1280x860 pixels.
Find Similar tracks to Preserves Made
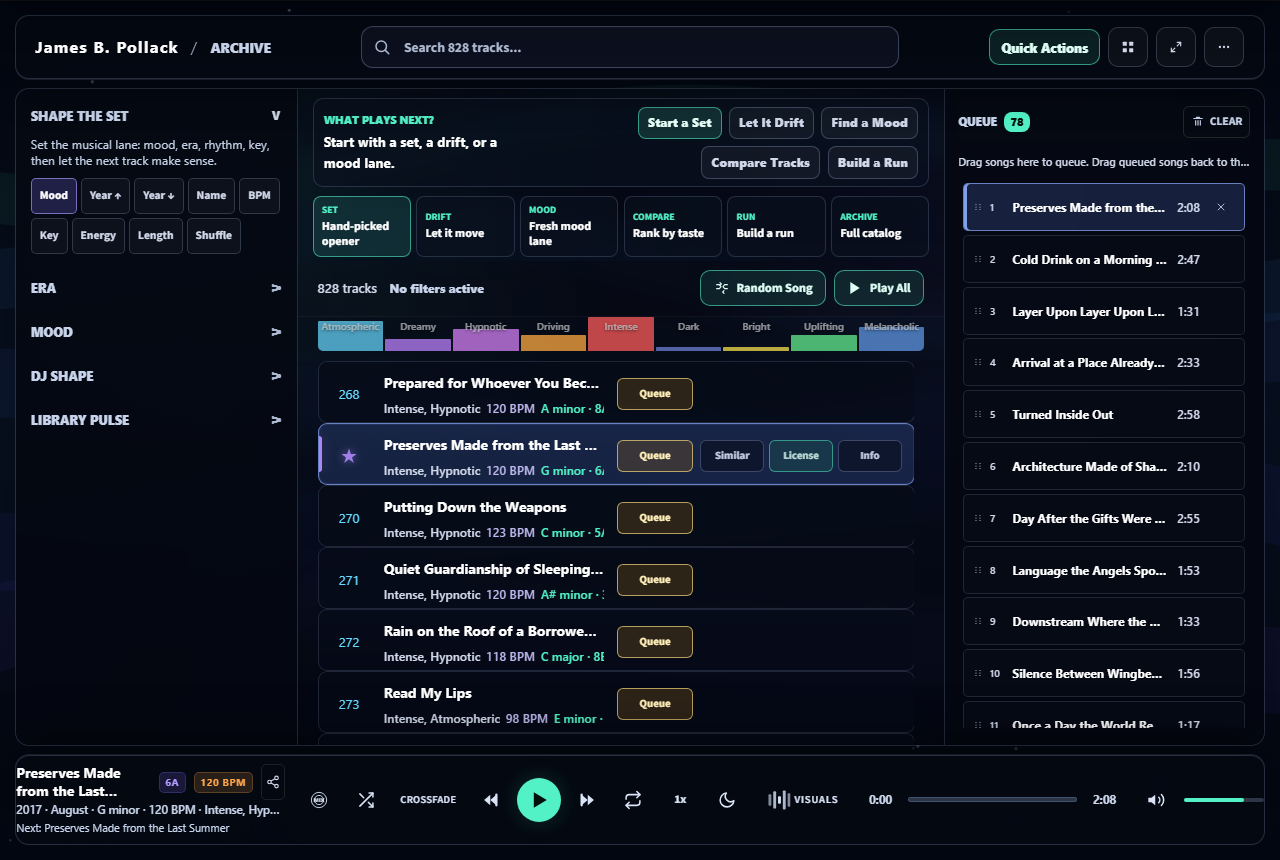click(732, 456)
